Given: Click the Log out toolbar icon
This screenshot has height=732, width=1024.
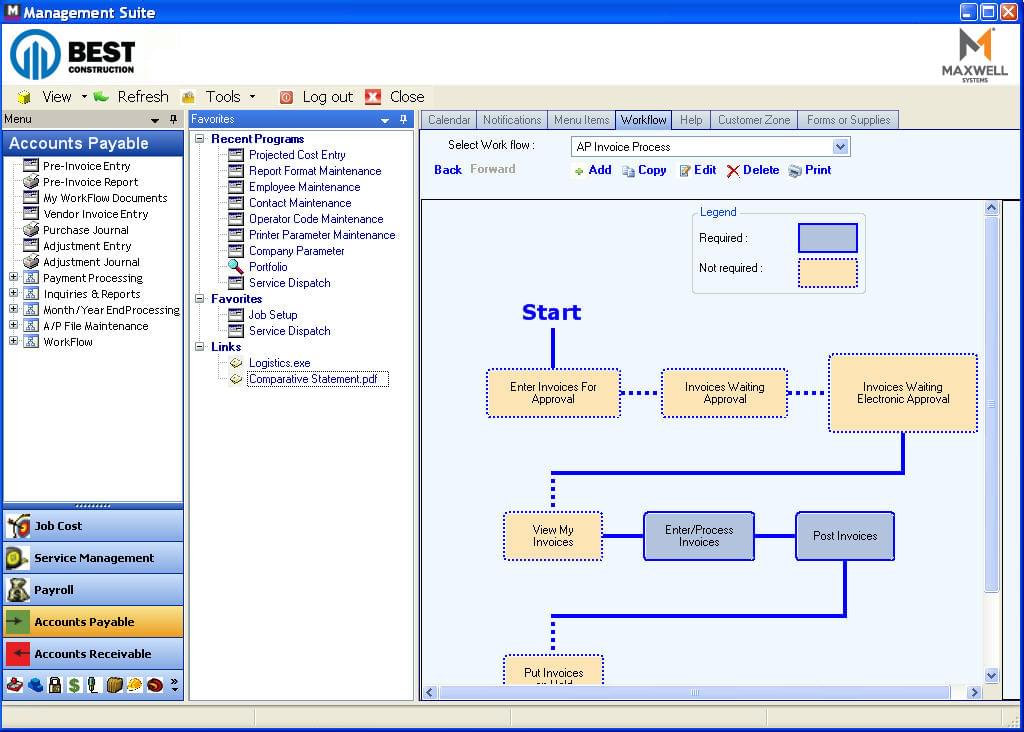Looking at the screenshot, I should (286, 97).
